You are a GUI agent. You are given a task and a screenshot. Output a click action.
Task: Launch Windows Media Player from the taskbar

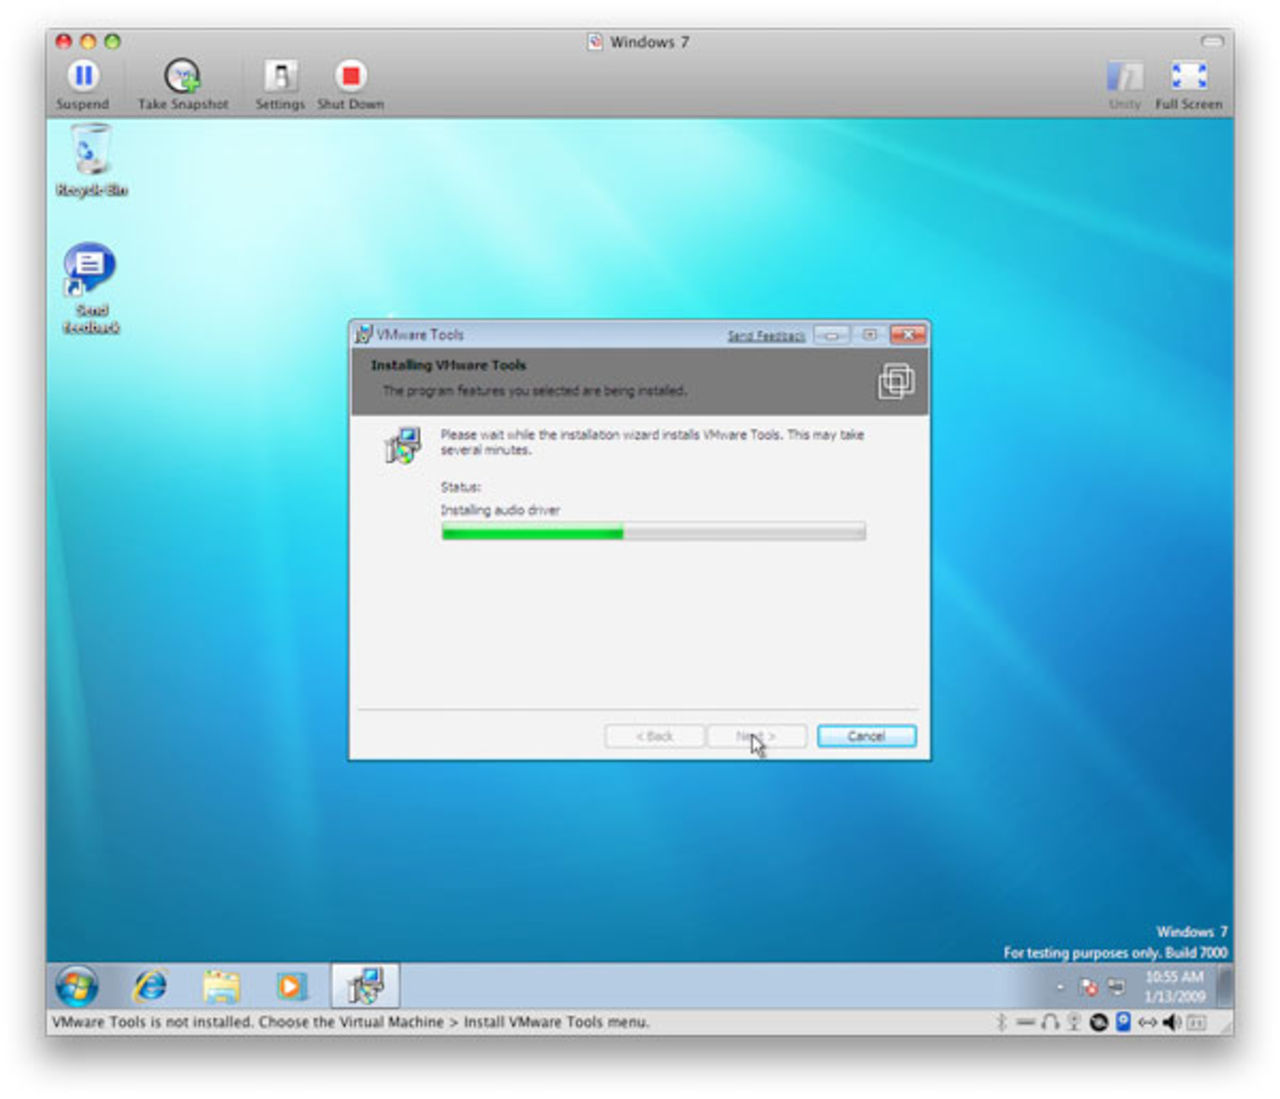pyautogui.click(x=290, y=986)
